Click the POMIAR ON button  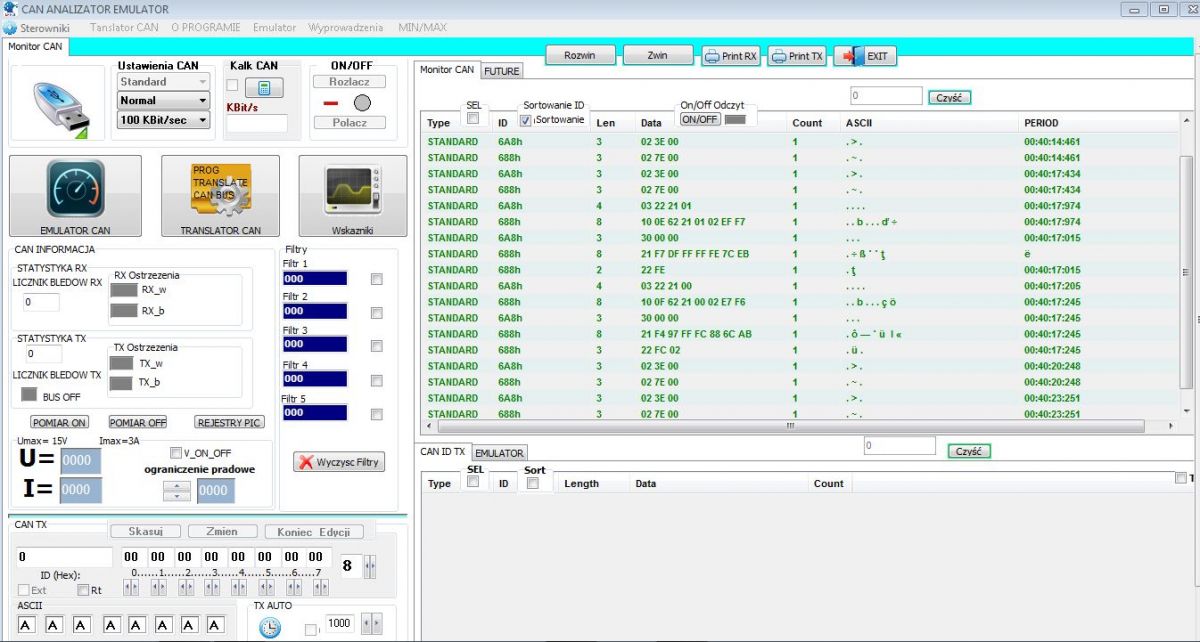60,422
